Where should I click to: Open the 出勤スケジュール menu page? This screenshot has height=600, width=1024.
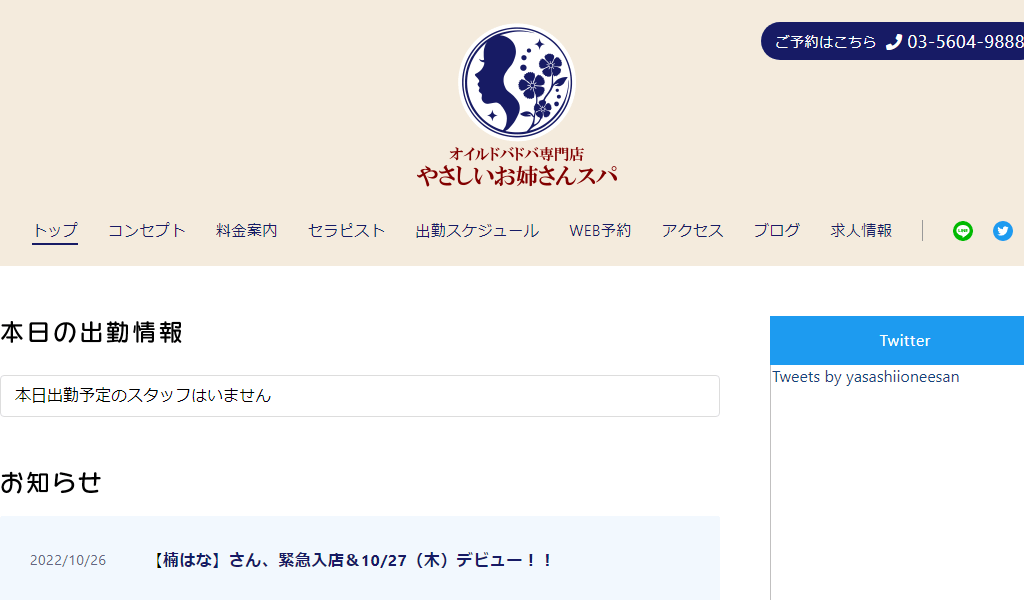pos(477,230)
